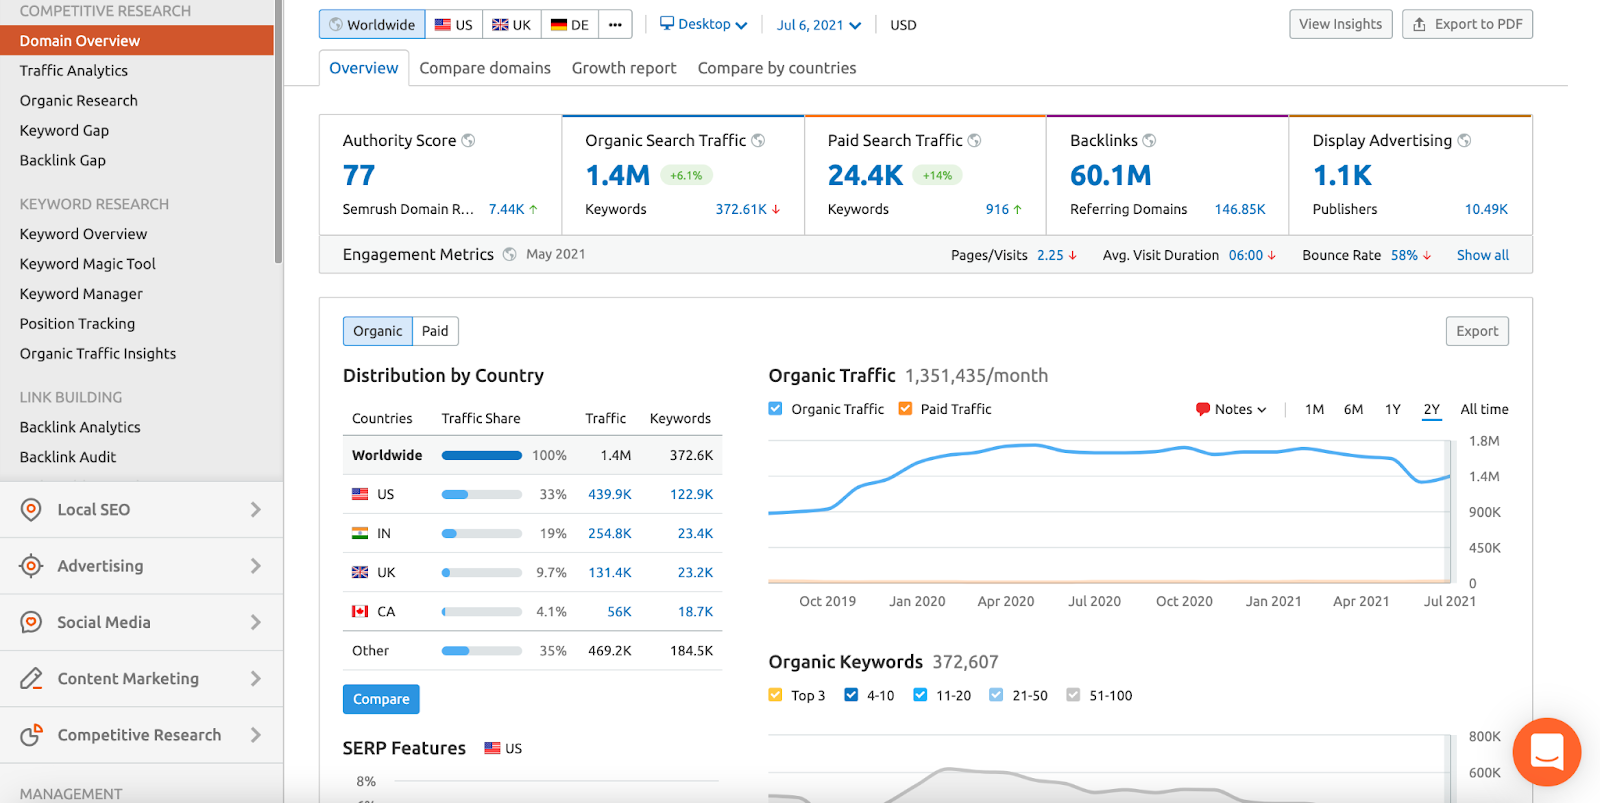The height and width of the screenshot is (803, 1600).
Task: Open the orange live chat bubble
Action: tap(1546, 751)
